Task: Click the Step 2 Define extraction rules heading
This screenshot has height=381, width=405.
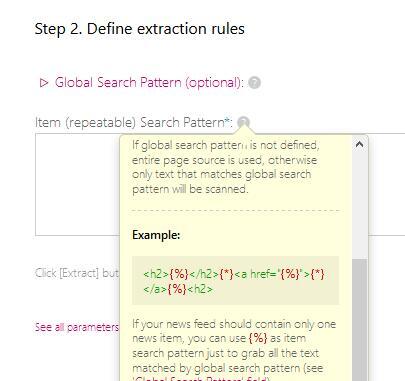Action: pyautogui.click(x=140, y=29)
